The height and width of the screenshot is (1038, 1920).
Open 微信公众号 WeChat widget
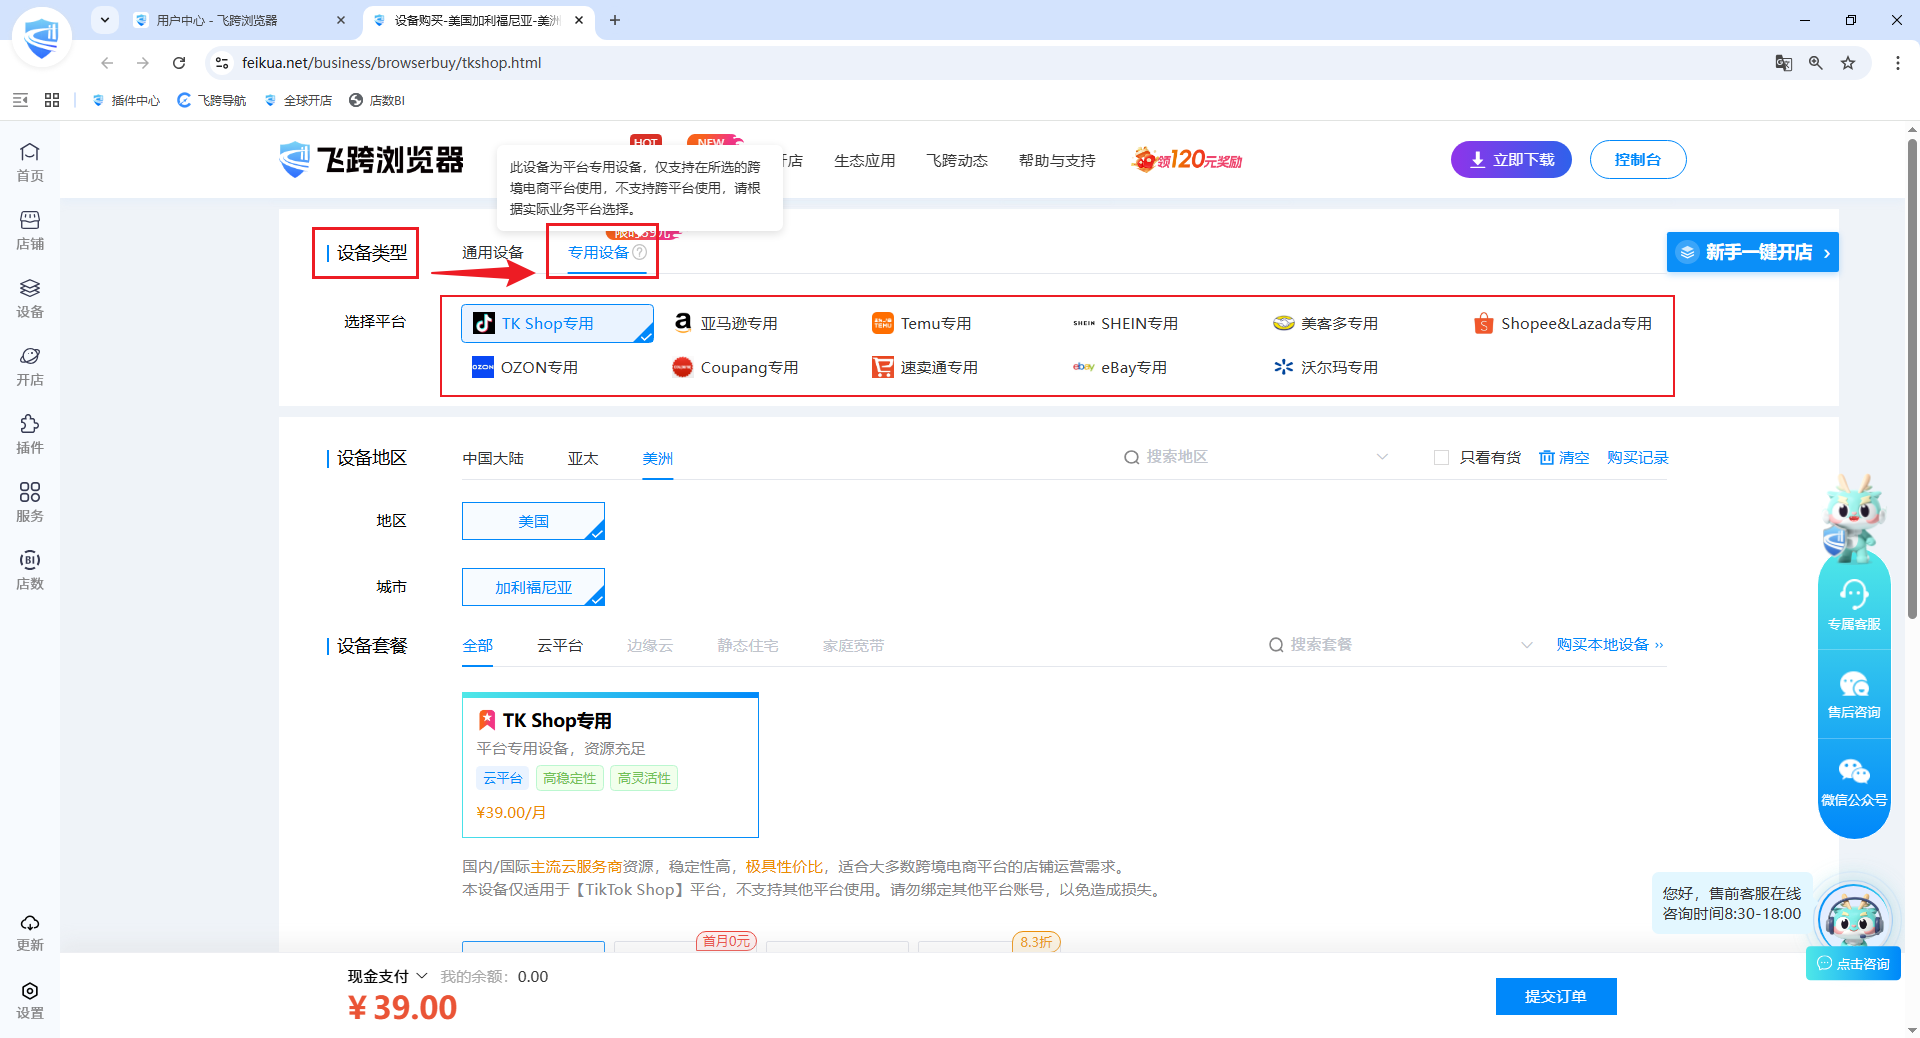coord(1854,782)
